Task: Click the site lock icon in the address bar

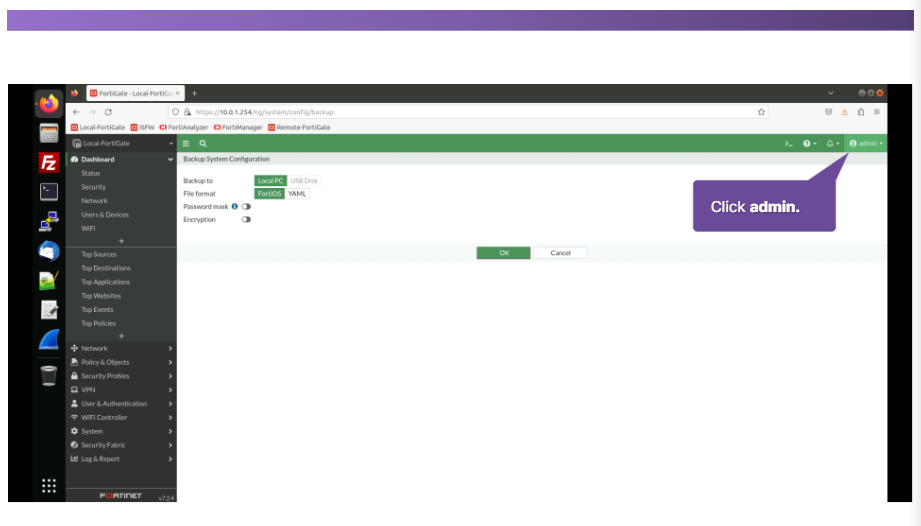Action: 187,112
